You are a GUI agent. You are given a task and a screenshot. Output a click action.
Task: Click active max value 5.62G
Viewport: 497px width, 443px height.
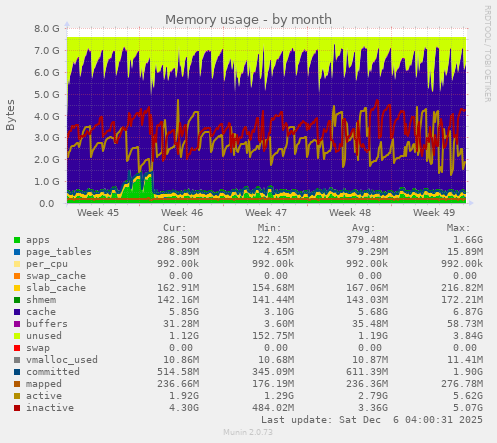468,396
